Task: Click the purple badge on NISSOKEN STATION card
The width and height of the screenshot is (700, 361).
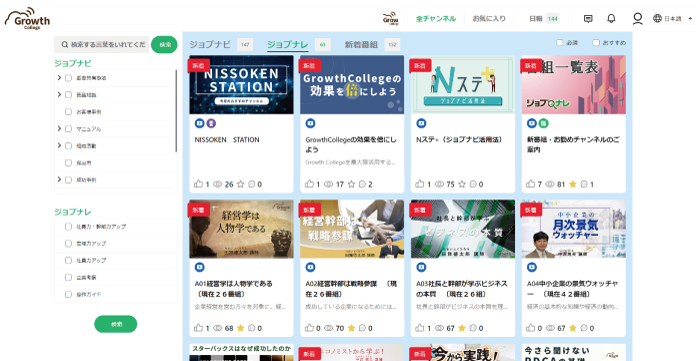Action: [211, 123]
